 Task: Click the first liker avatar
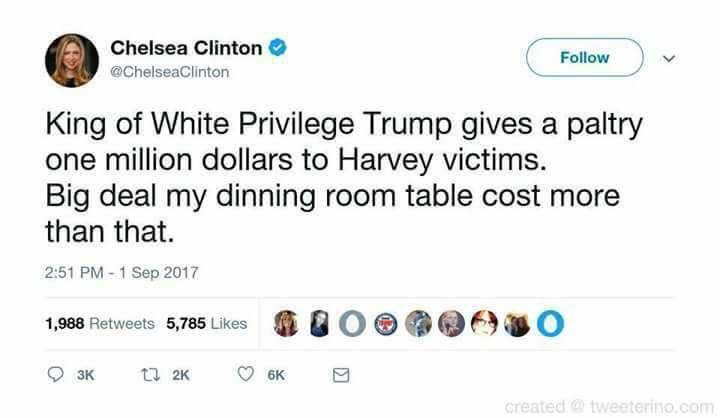(286, 323)
